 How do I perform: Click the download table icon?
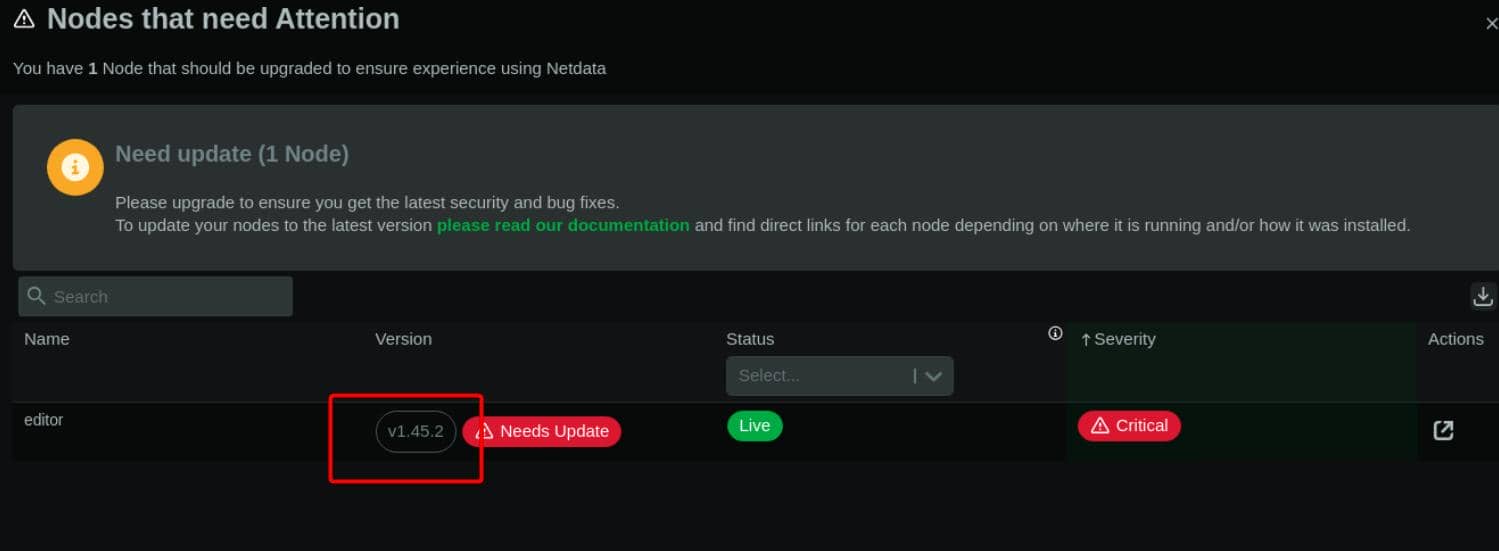[x=1483, y=296]
